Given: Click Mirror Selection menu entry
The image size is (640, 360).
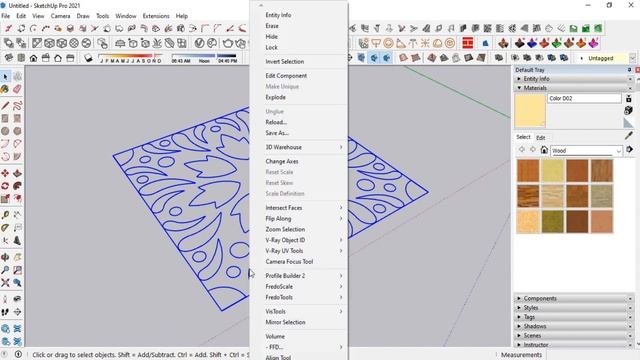Looking at the screenshot, I should click(285, 322).
